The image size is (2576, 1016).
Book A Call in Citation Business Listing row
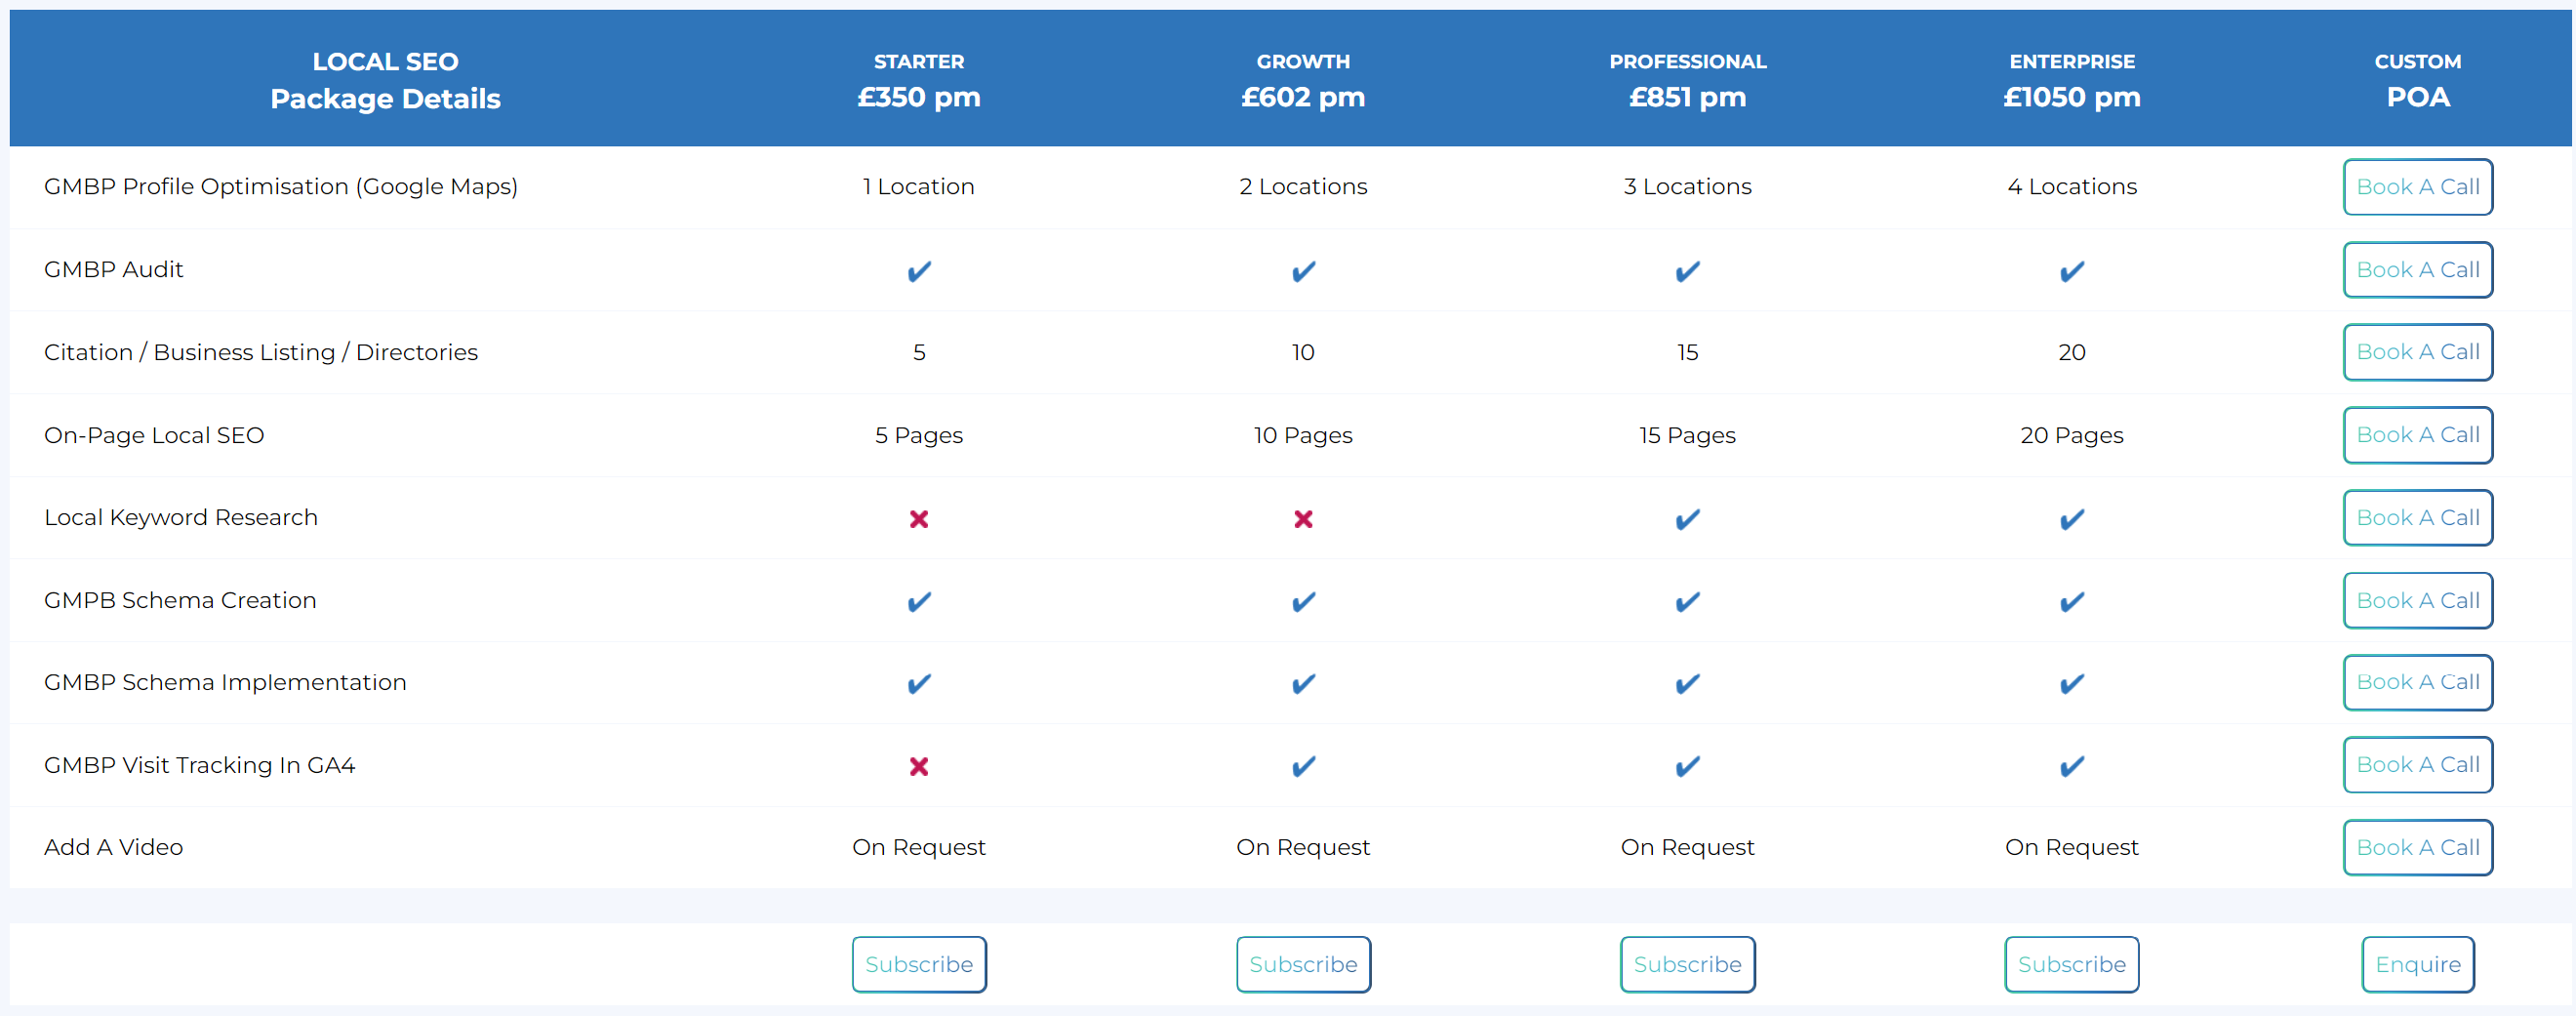click(2418, 352)
